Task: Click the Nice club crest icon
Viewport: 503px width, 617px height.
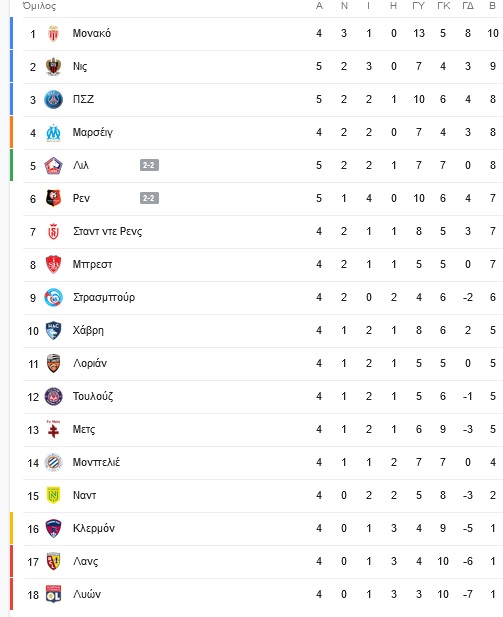Action: pos(54,67)
